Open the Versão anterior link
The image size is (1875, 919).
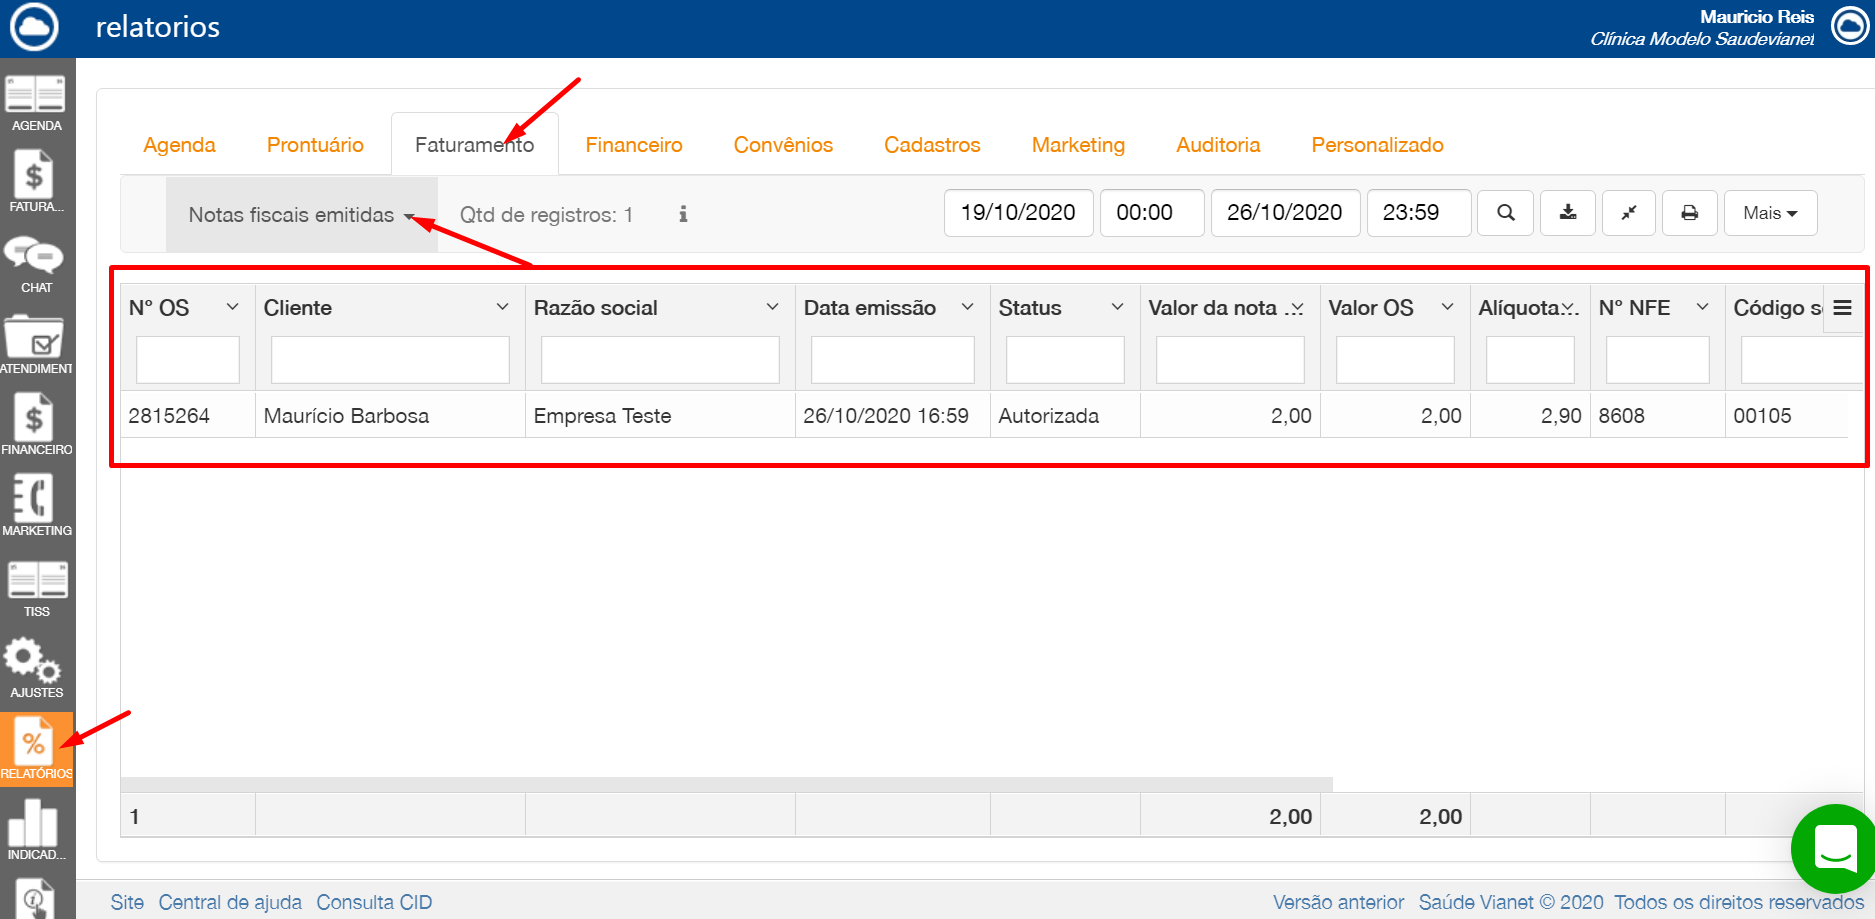[x=1338, y=902]
